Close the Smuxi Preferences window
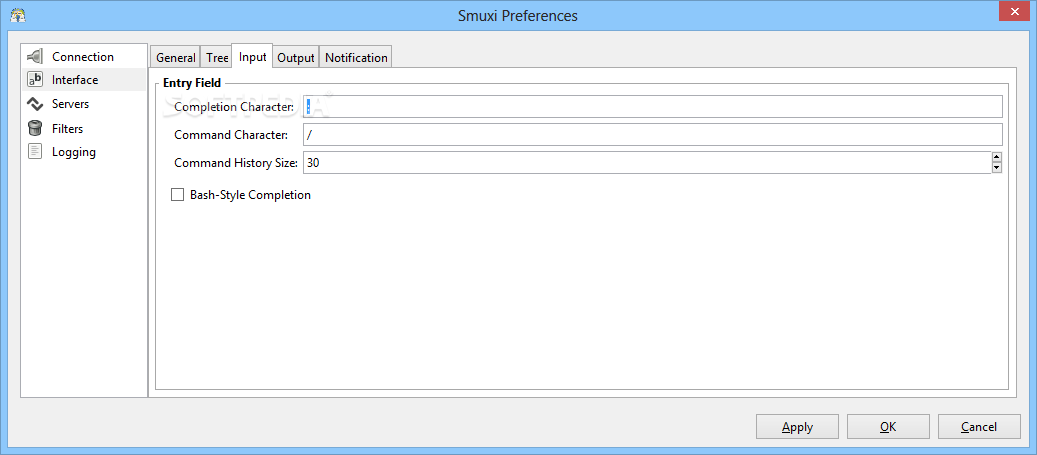The height and width of the screenshot is (455, 1037). (x=1015, y=11)
